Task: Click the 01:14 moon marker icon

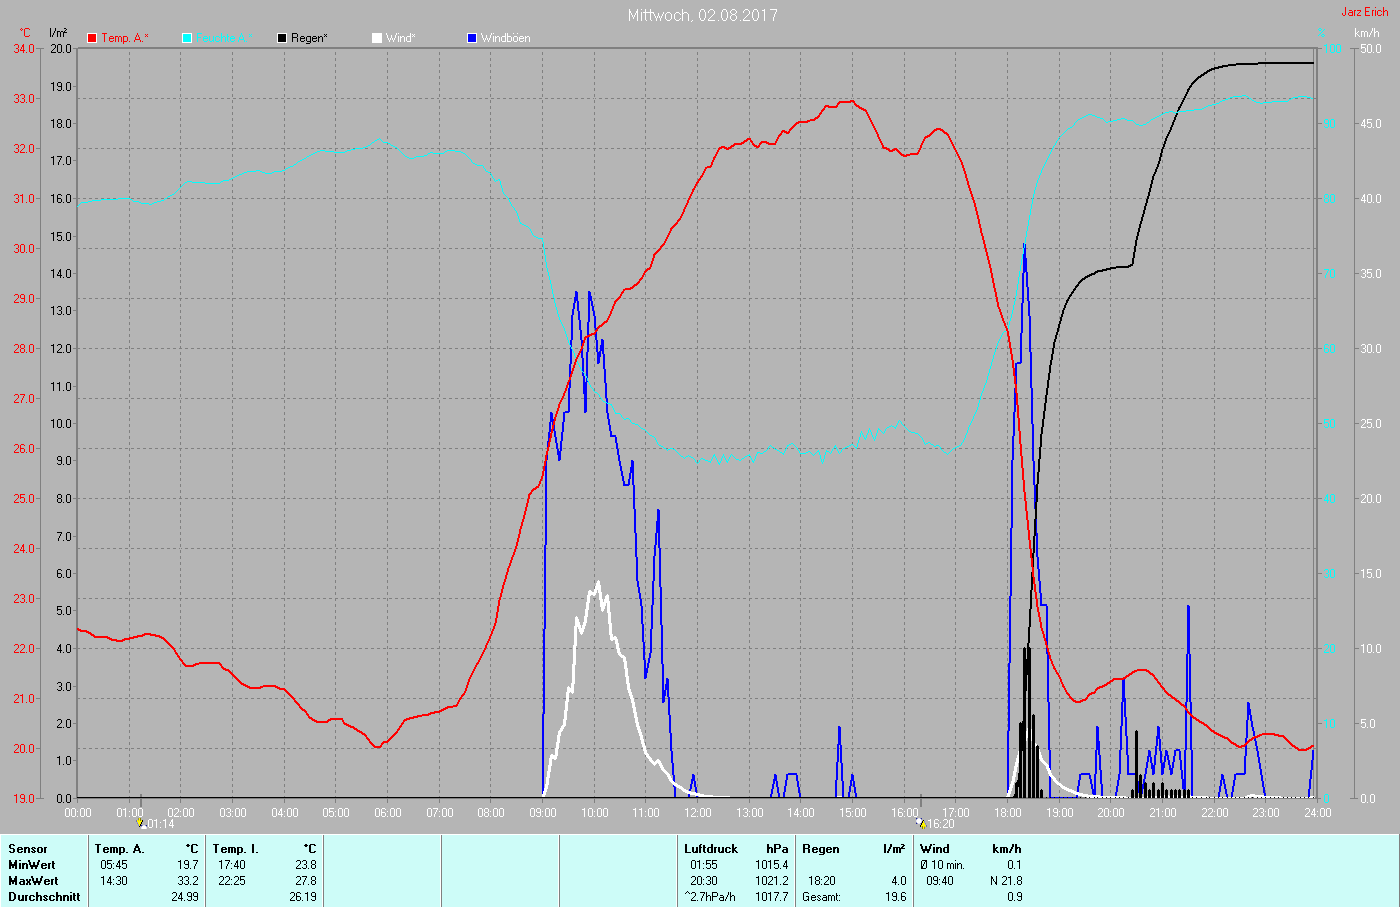Action: pyautogui.click(x=141, y=823)
